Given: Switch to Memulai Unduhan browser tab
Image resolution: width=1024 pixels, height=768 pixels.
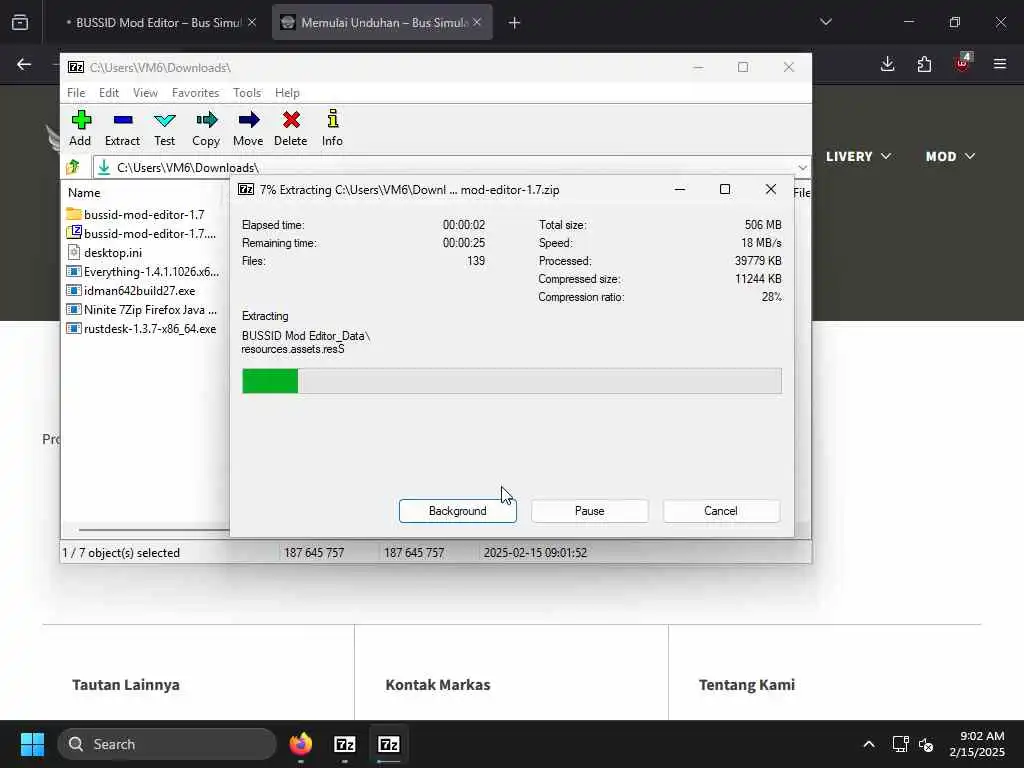Looking at the screenshot, I should click(382, 22).
